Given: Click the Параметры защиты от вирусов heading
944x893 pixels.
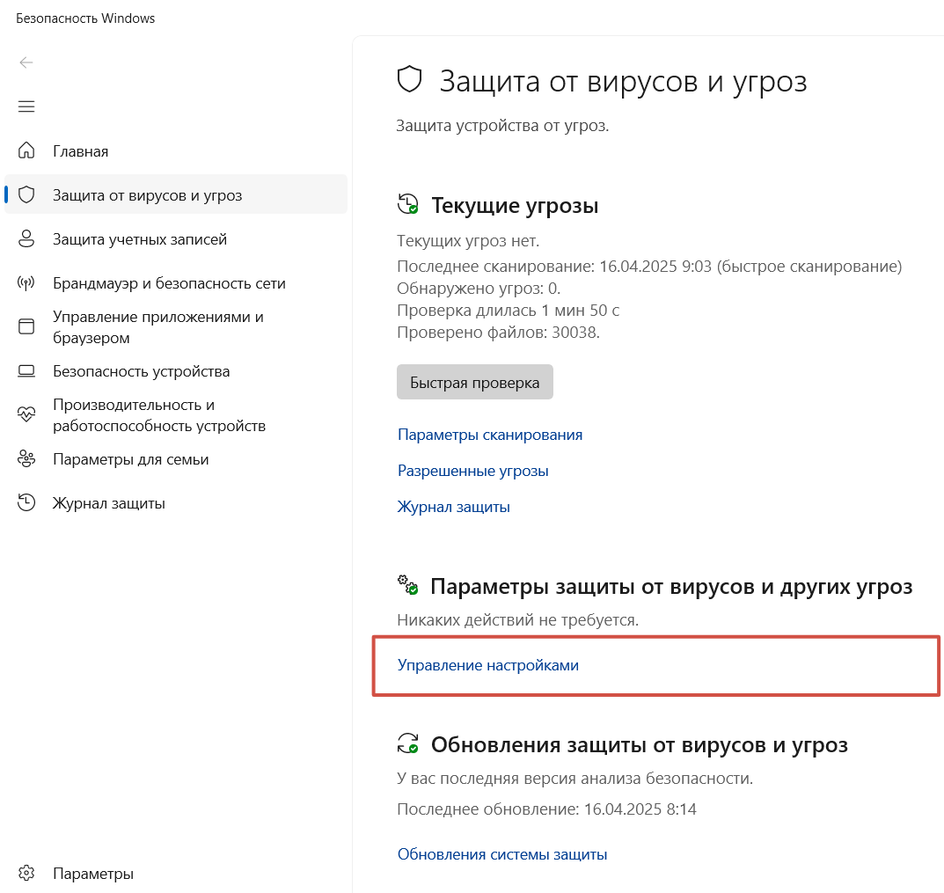Looking at the screenshot, I should pos(671,587).
